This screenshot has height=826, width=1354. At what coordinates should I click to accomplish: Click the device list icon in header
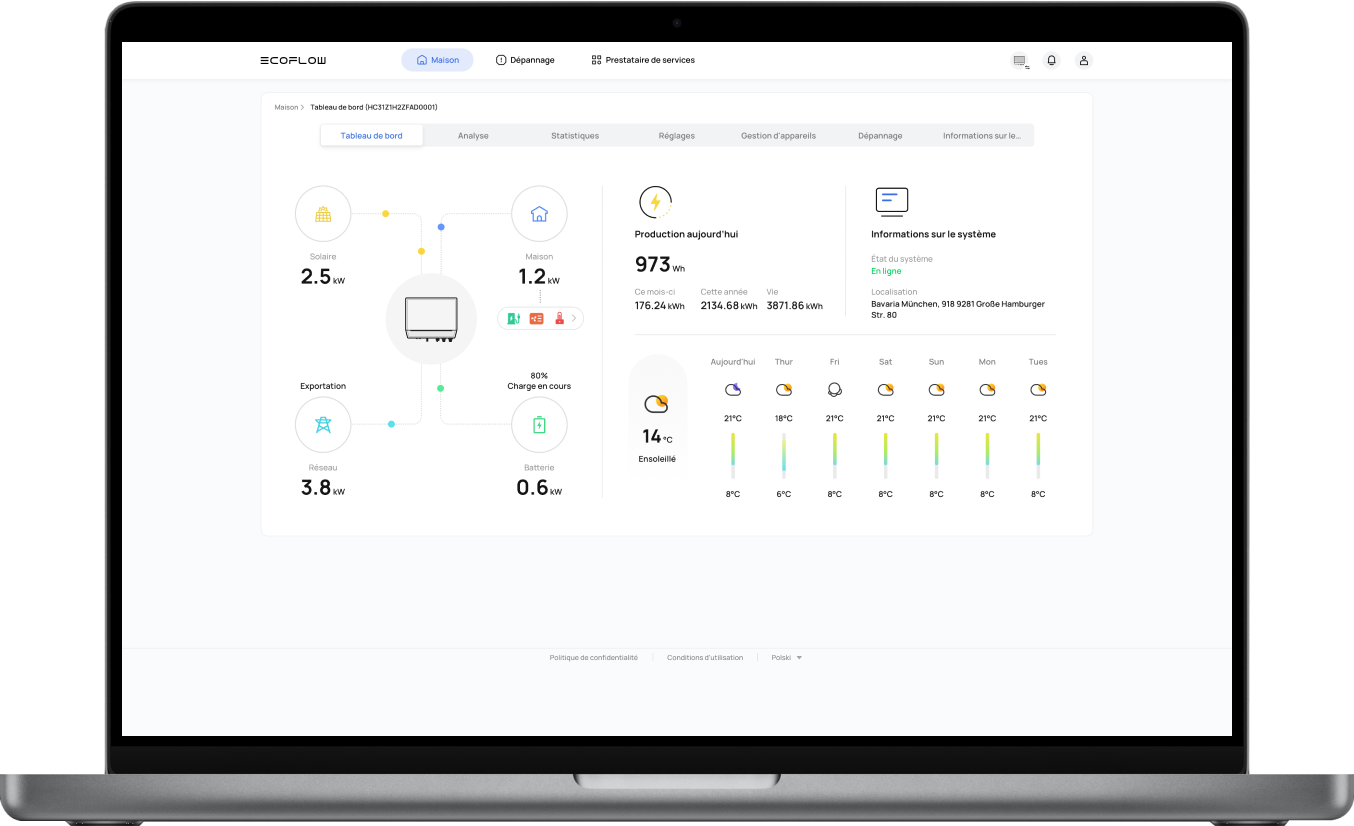coord(1019,60)
